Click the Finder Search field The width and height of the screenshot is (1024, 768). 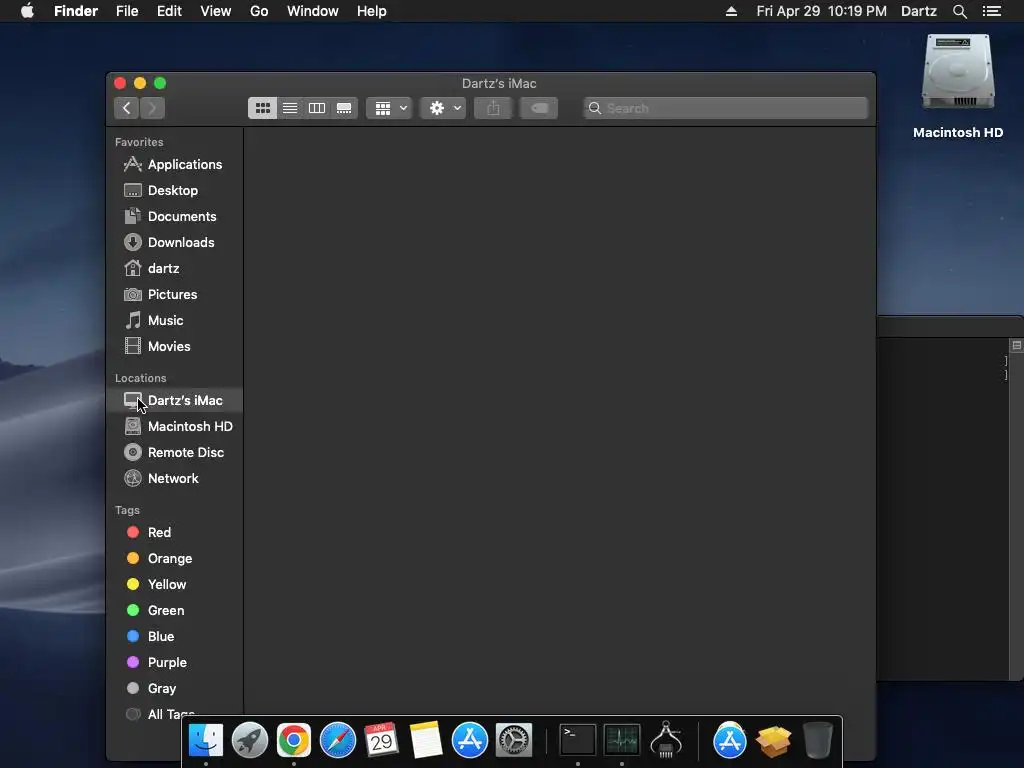point(726,108)
